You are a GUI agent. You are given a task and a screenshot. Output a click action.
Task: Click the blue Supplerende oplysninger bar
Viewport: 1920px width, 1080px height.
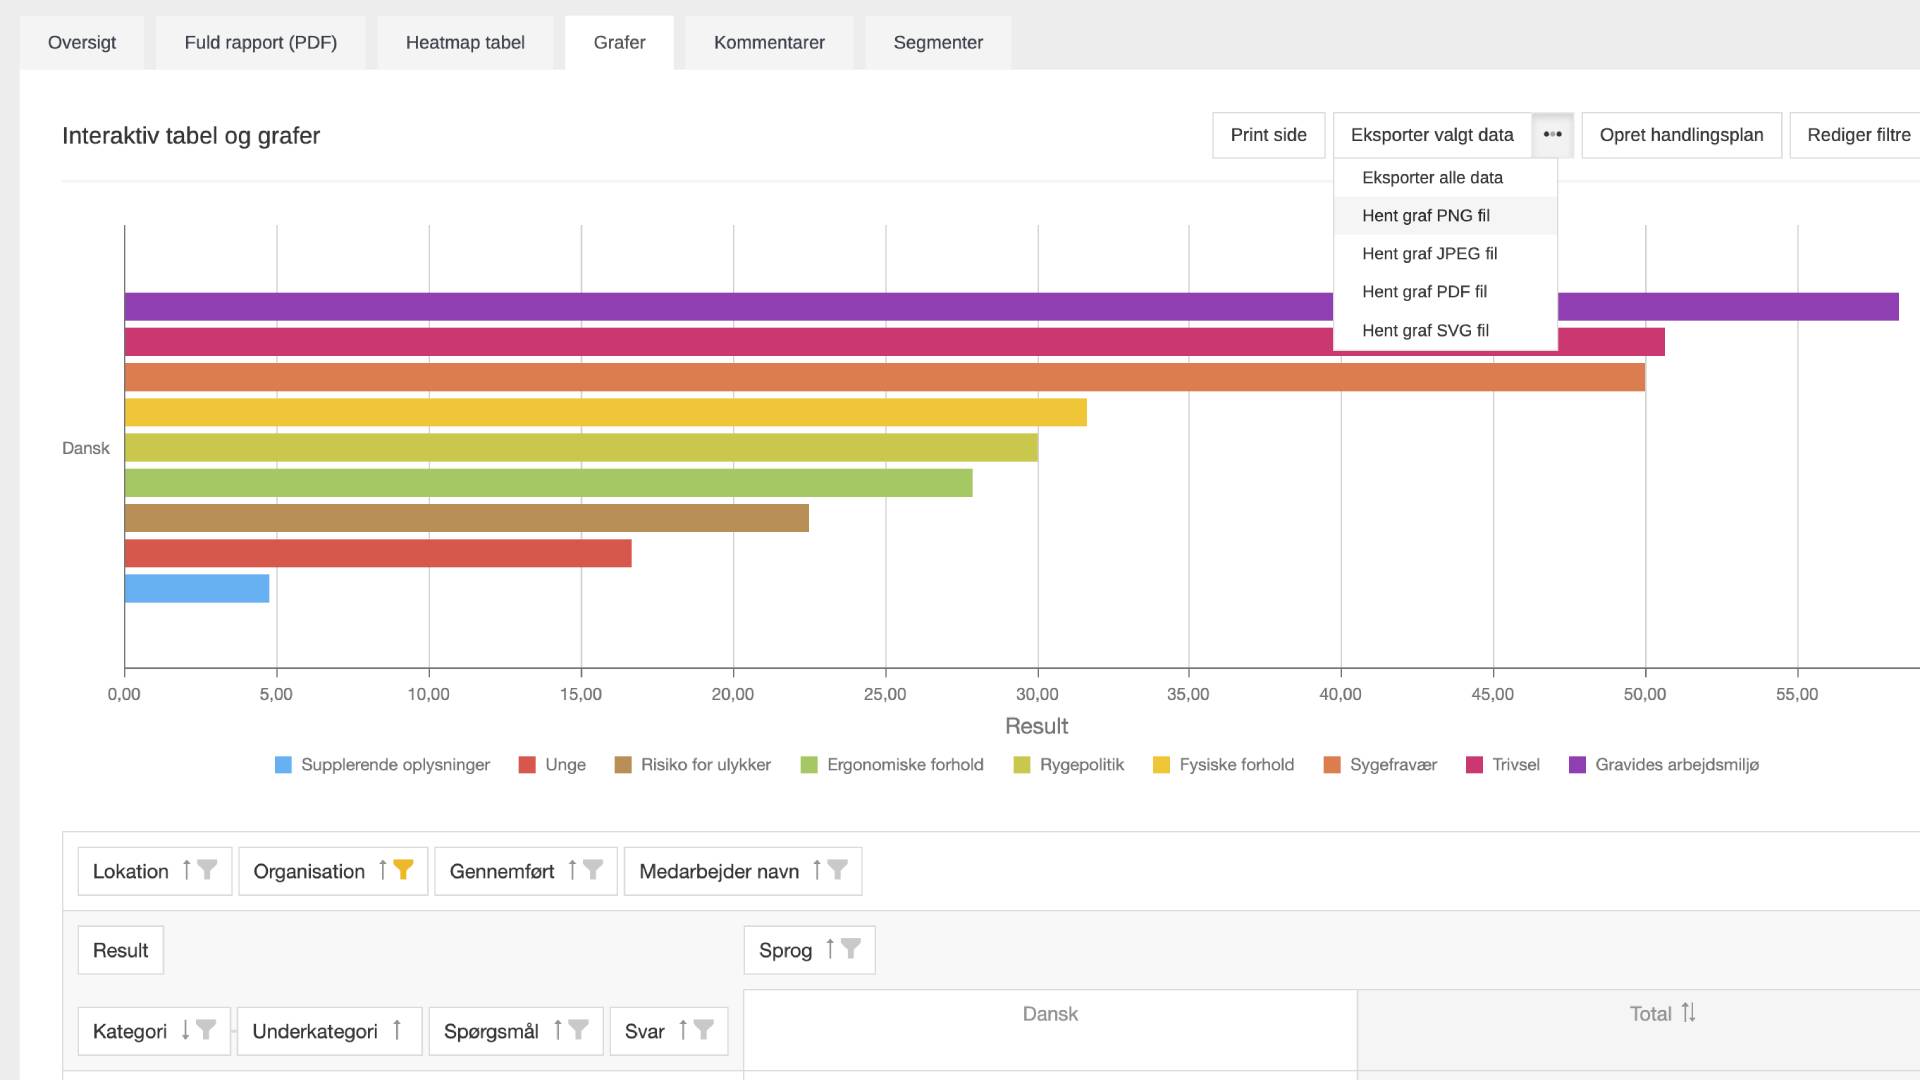pyautogui.click(x=197, y=589)
